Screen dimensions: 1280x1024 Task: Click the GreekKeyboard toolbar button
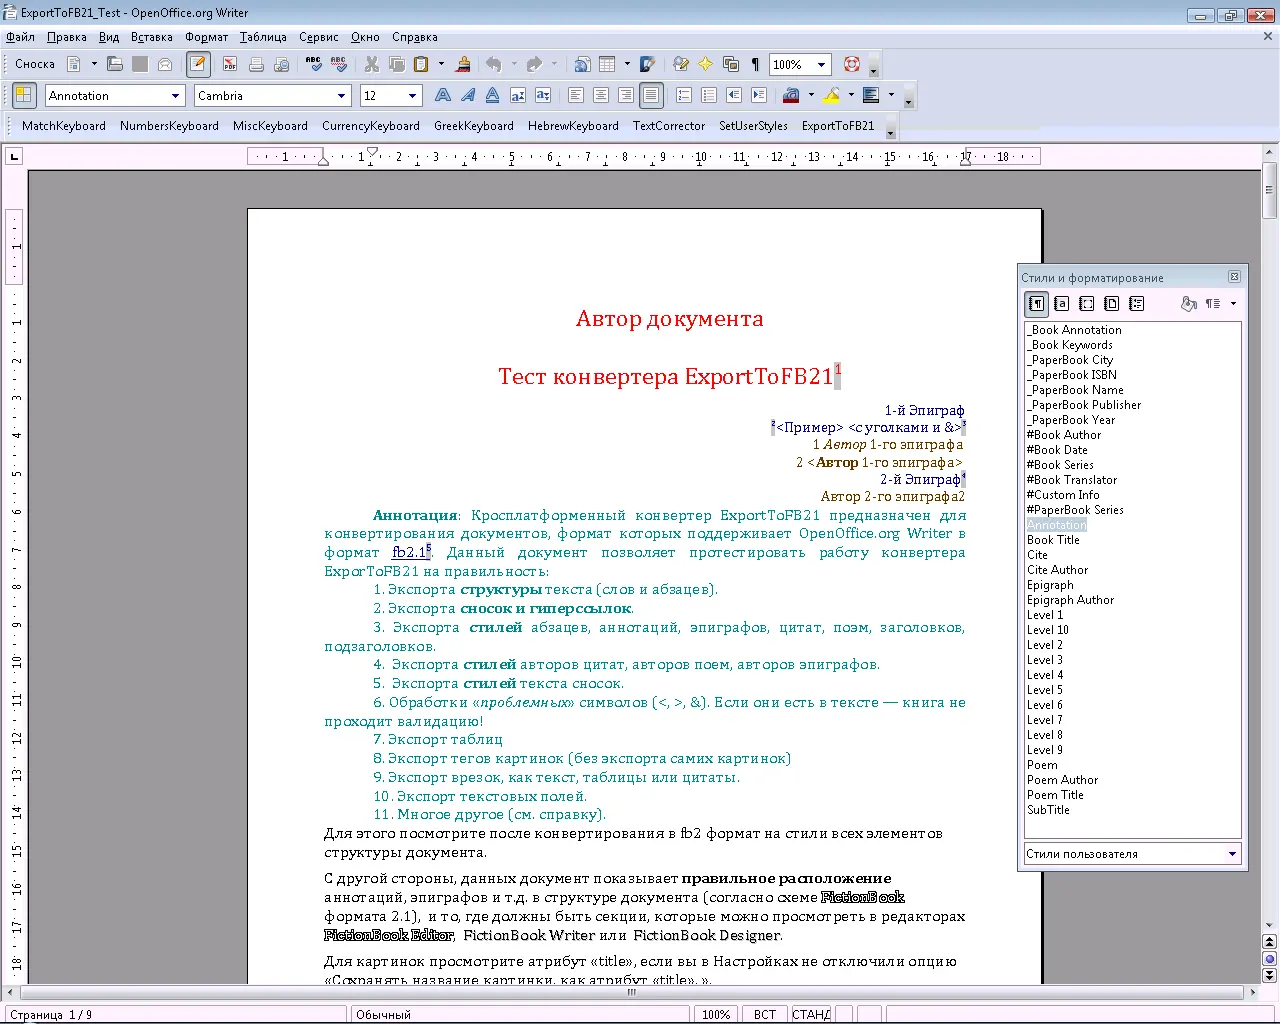click(x=474, y=126)
